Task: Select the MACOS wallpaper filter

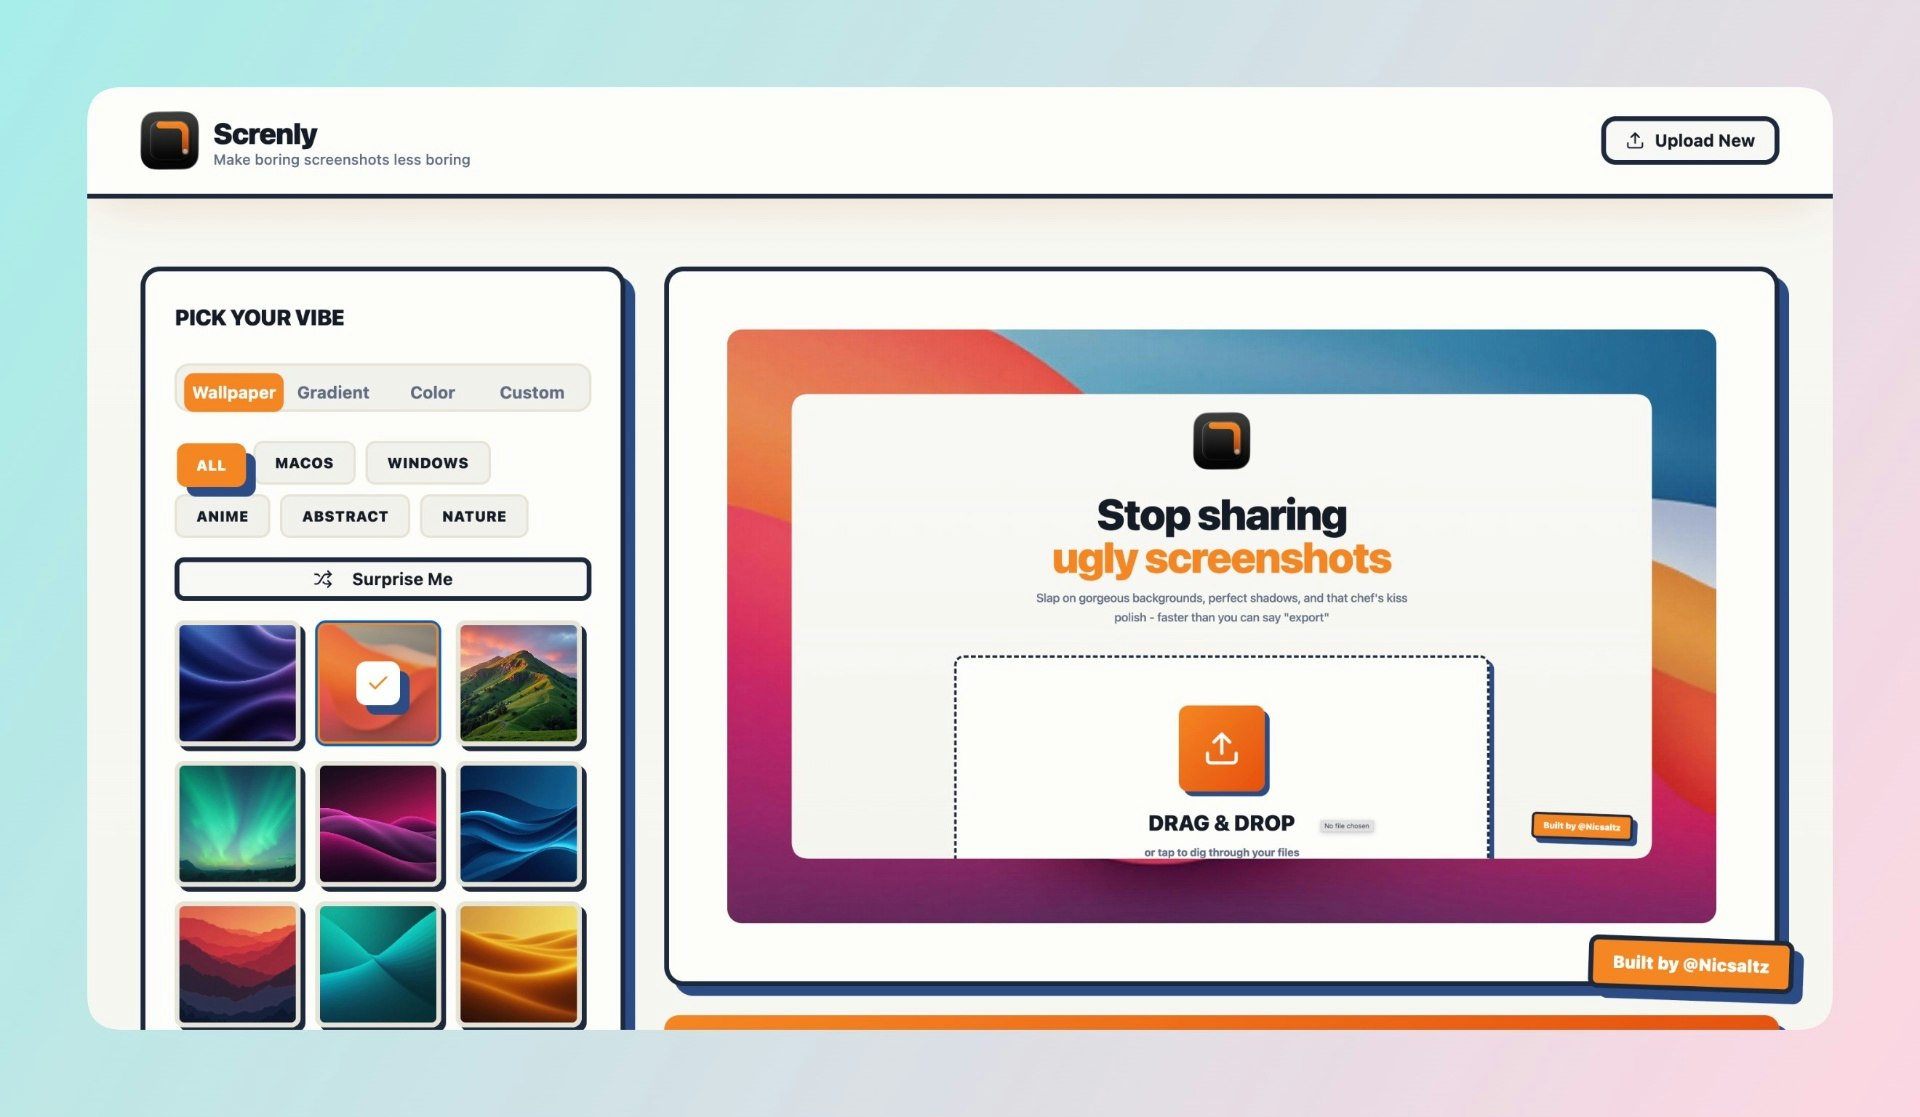Action: (x=304, y=462)
